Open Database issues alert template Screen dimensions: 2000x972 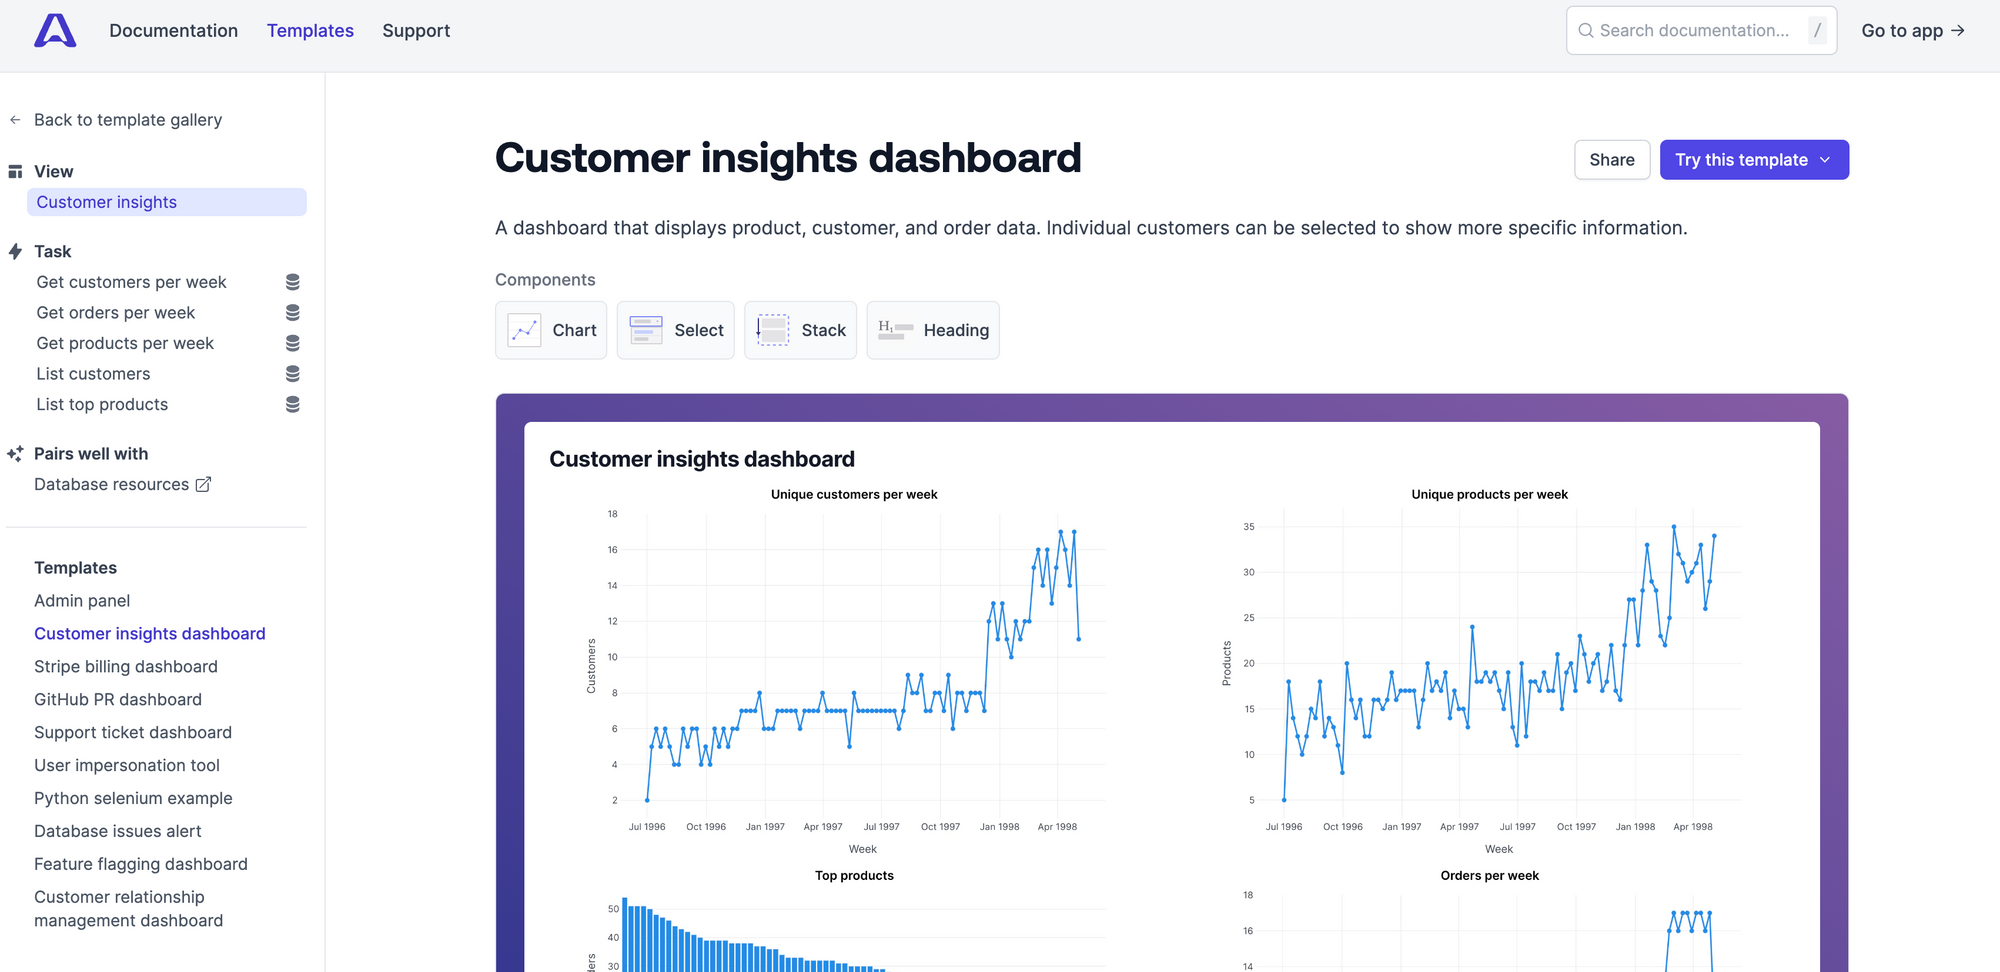click(x=118, y=832)
